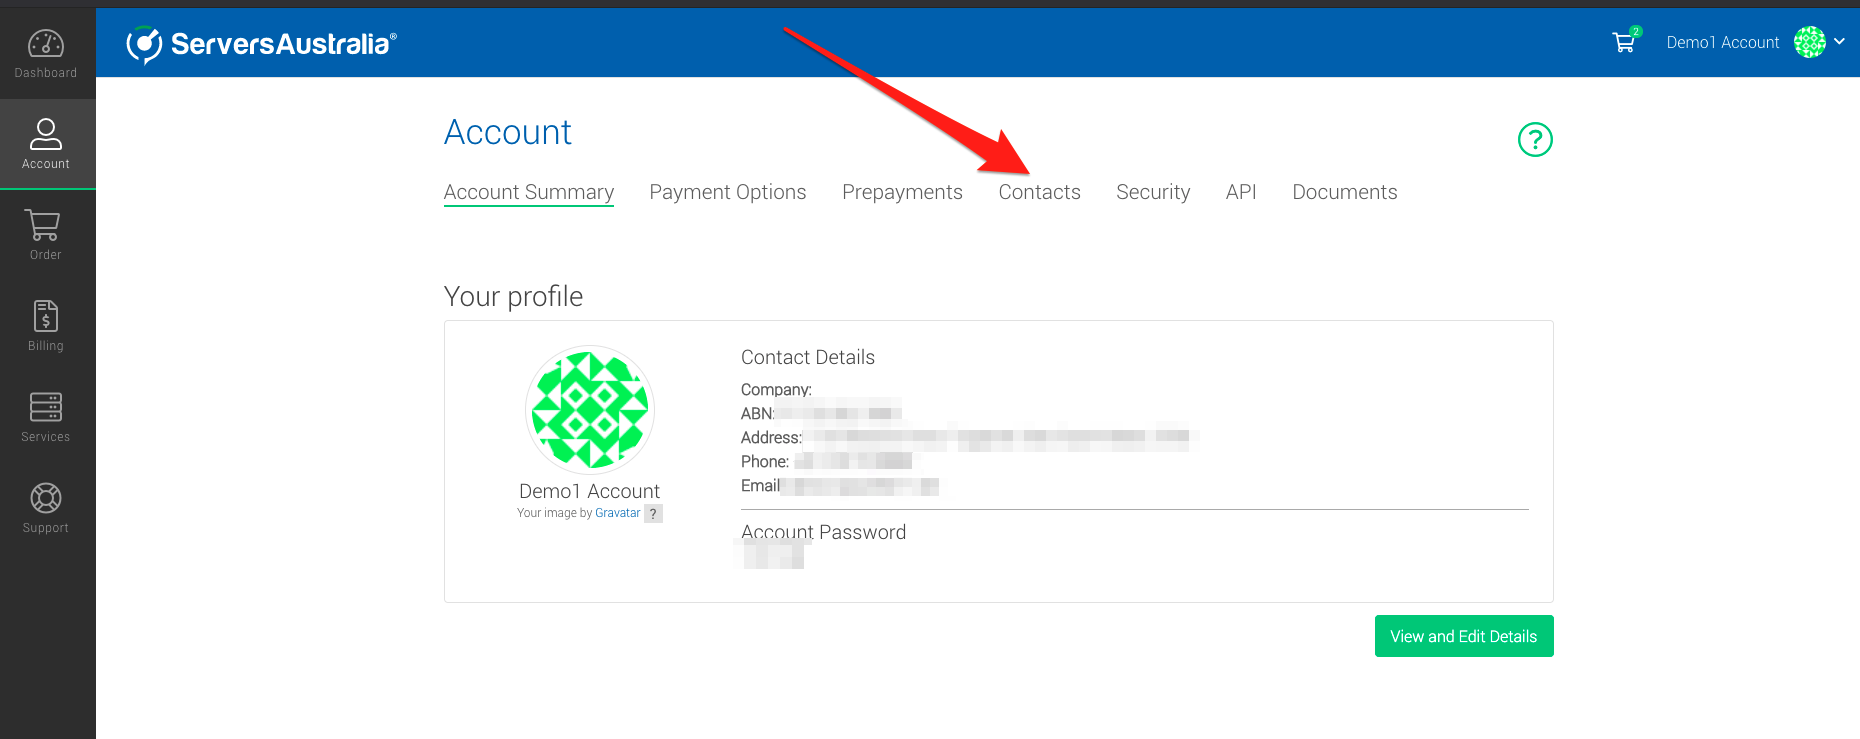Click the Gravatar question mark badge
Image resolution: width=1860 pixels, height=739 pixels.
653,514
